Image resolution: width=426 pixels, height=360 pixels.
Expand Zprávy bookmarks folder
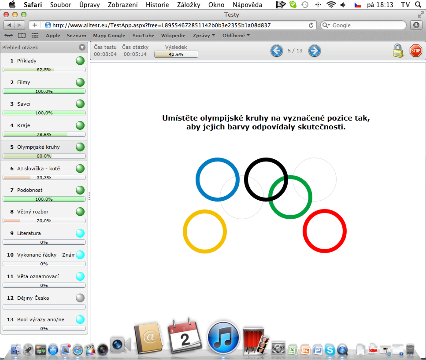point(204,35)
